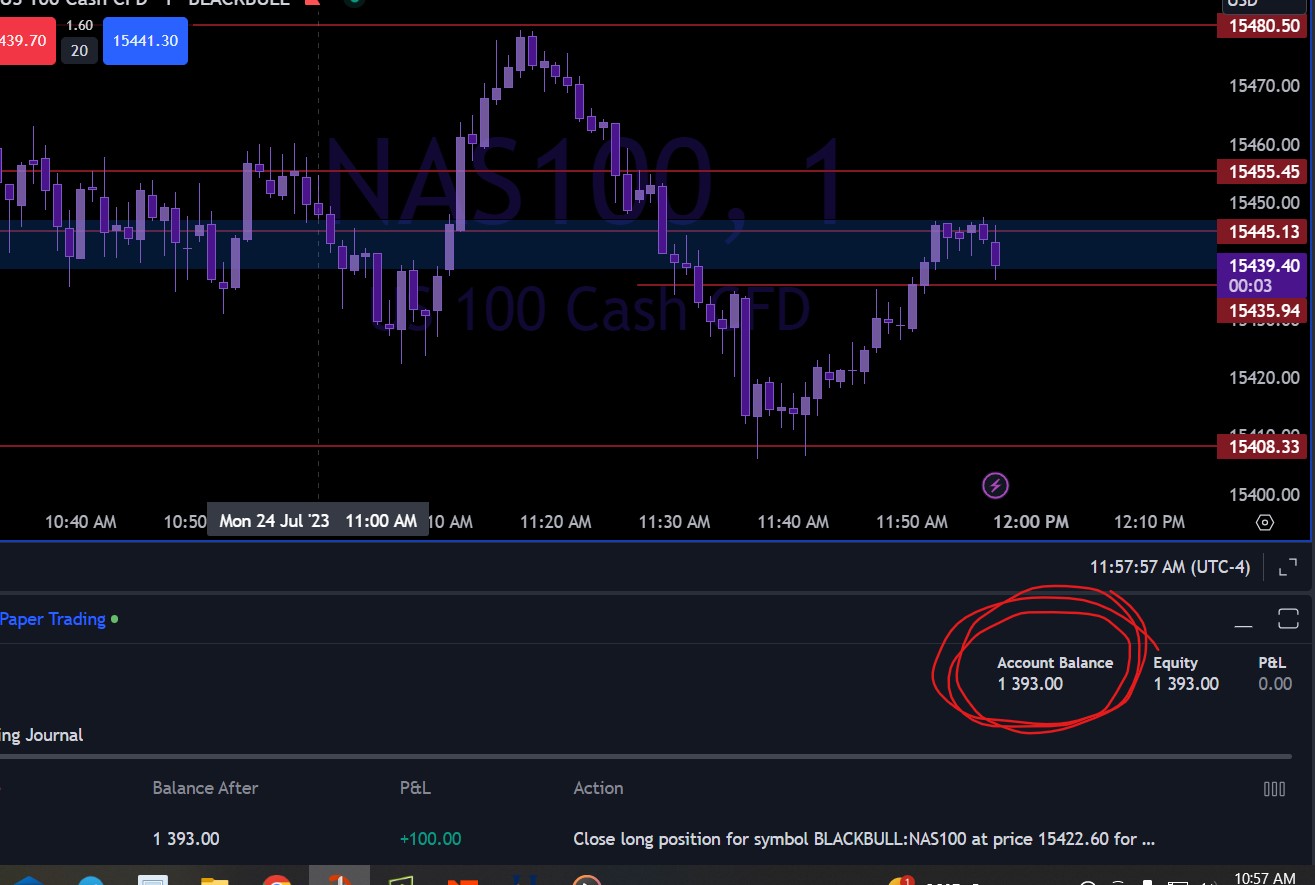Image resolution: width=1315 pixels, height=885 pixels.
Task: Edit the order quantity field showing 20
Action: (x=79, y=50)
